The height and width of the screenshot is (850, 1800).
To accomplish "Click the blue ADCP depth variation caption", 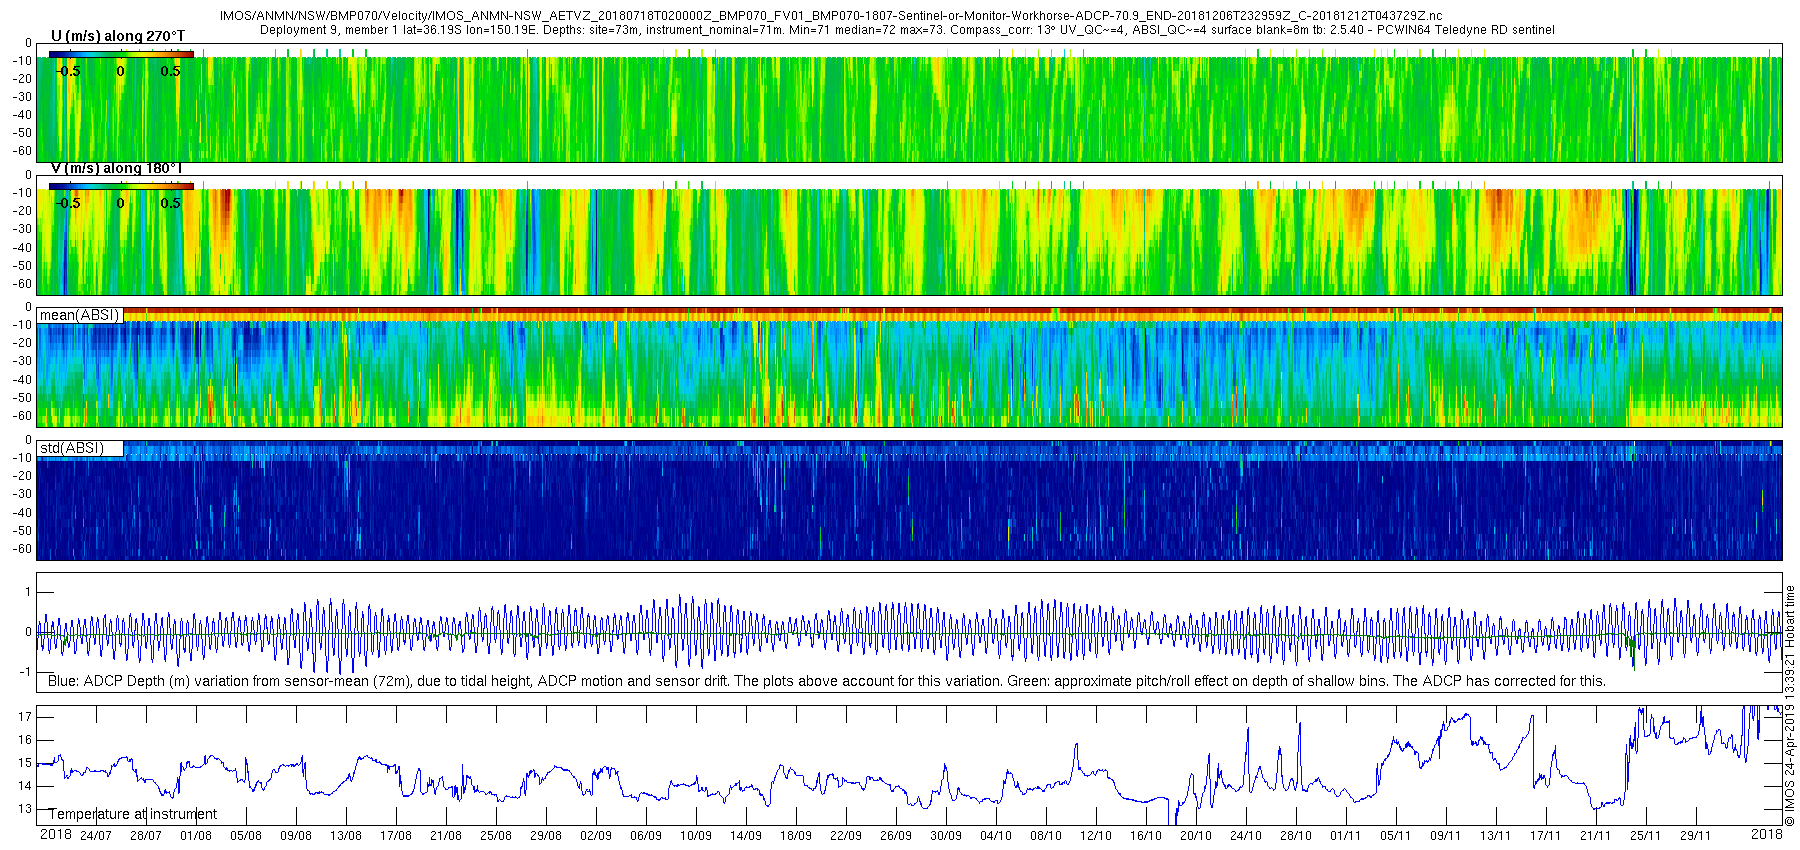I will (x=827, y=681).
